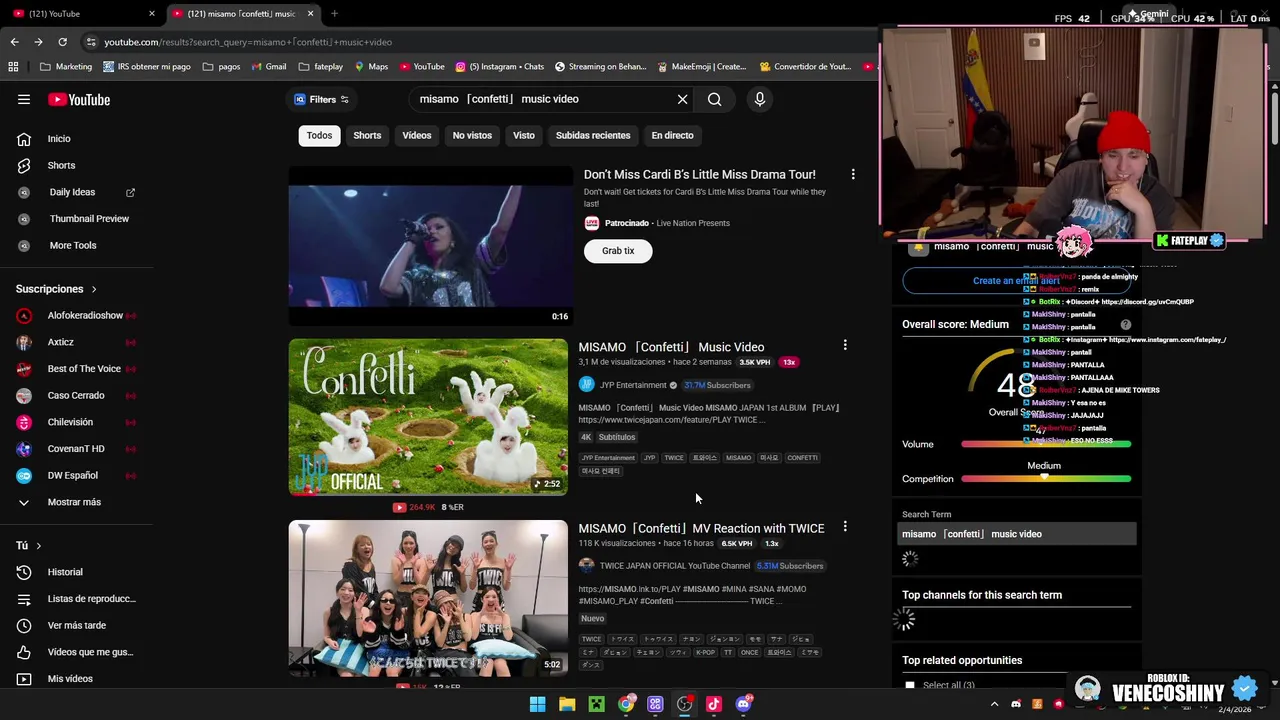Switch to the first (121) YouTube browser tab
The image size is (1280, 720).
pos(81,13)
